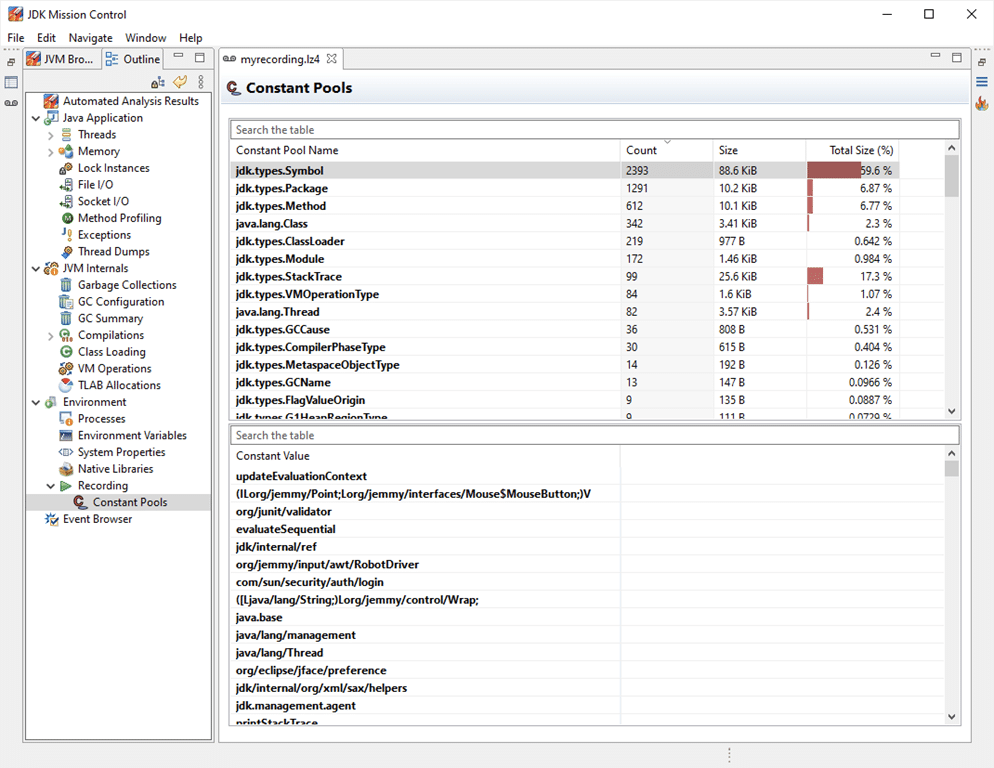Sort by Total Size (%) header

853,150
